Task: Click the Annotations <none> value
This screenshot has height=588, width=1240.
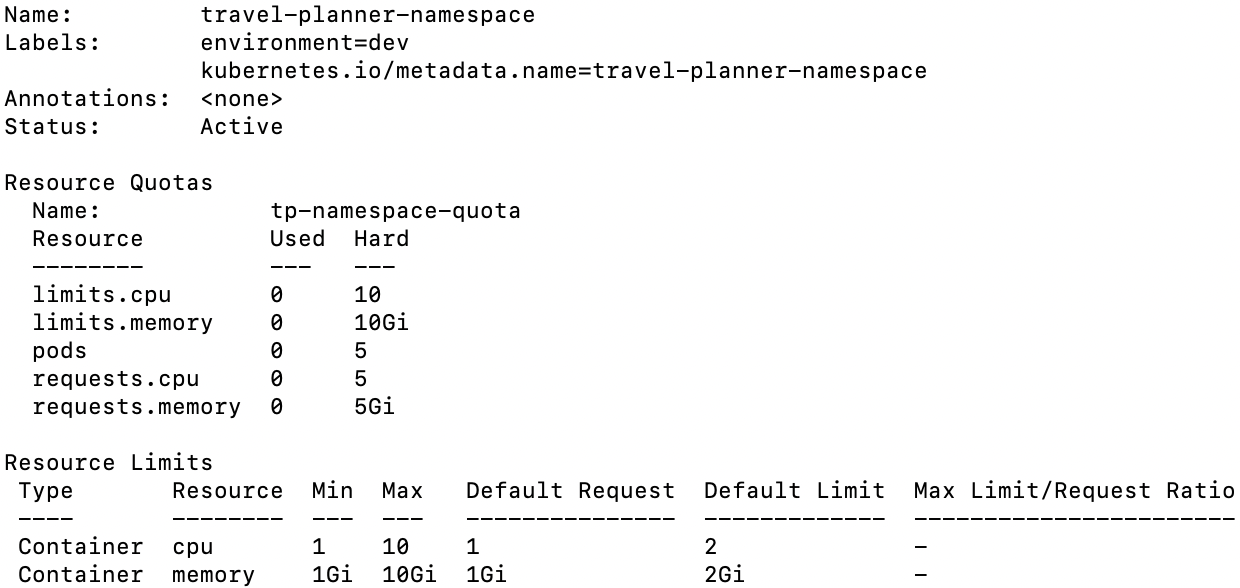Action: (241, 99)
